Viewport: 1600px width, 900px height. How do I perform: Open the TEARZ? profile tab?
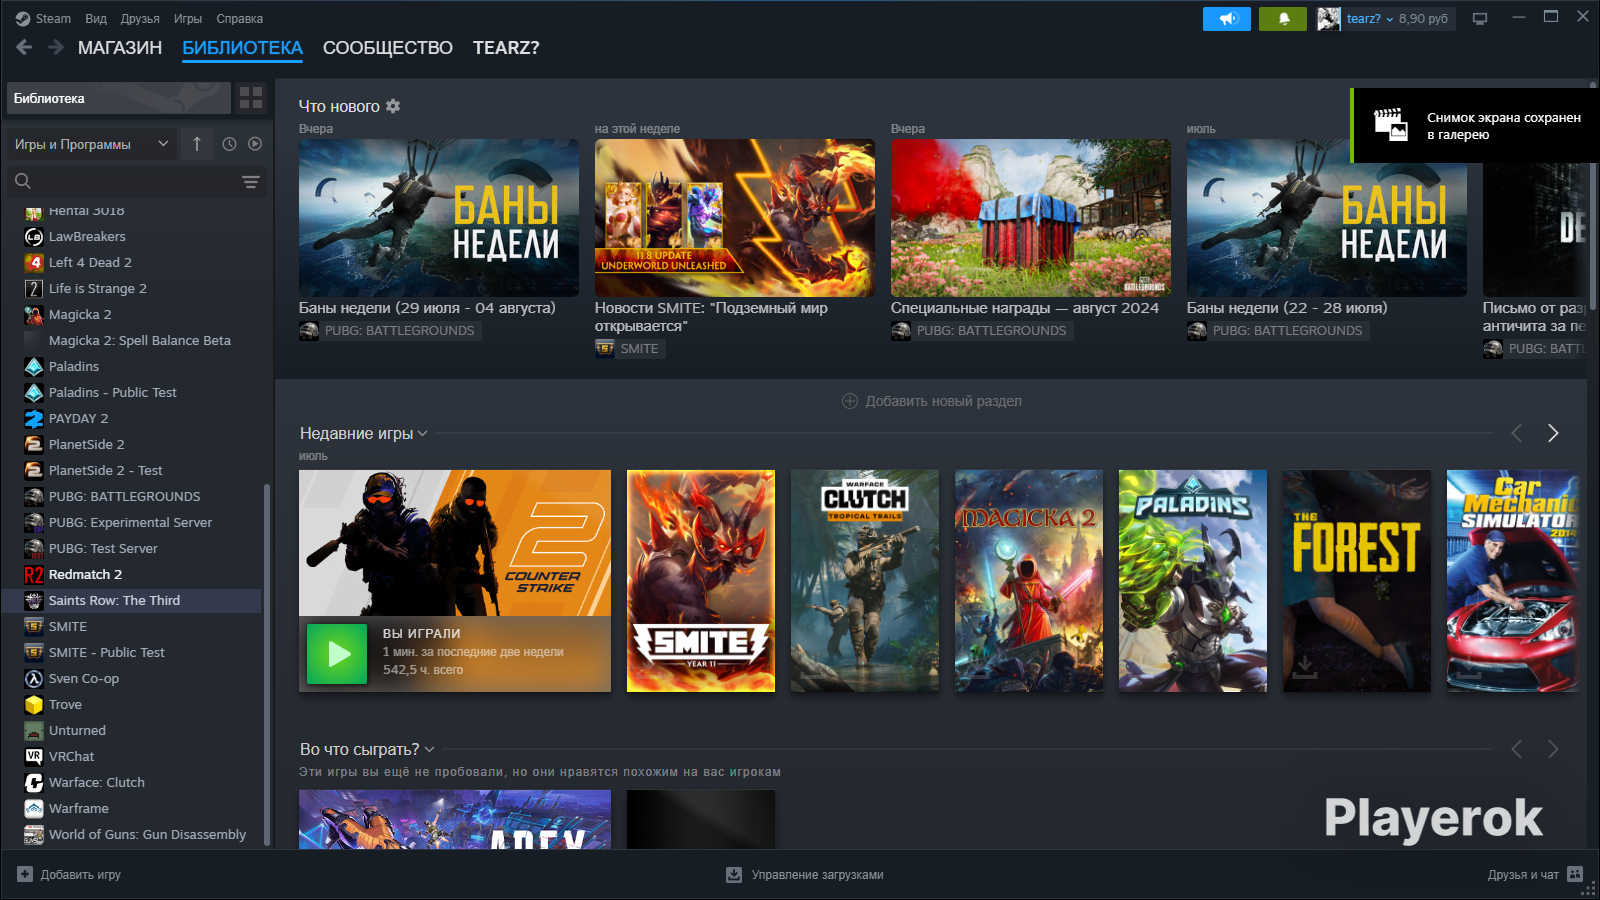506,48
